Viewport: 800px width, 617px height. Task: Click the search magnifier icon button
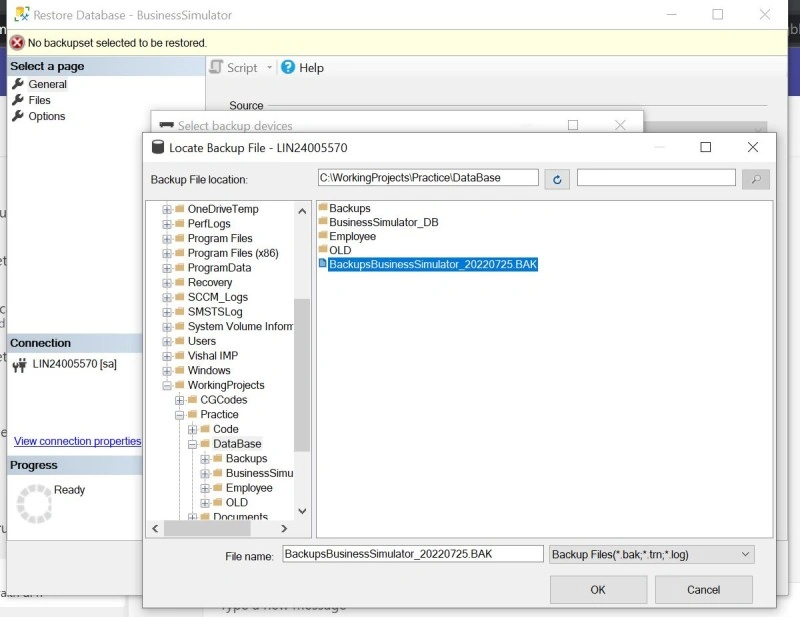pos(756,179)
